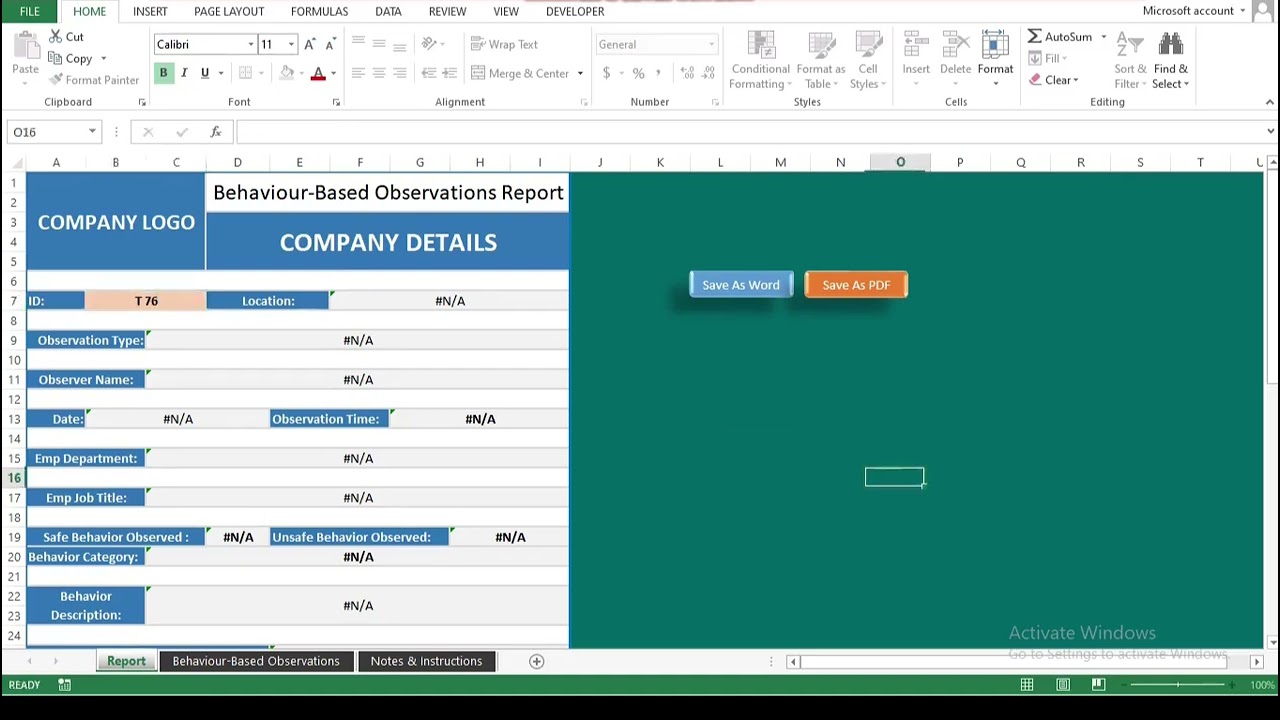Image resolution: width=1280 pixels, height=720 pixels.
Task: Switch to Page Layout view icon
Action: pyautogui.click(x=1063, y=685)
